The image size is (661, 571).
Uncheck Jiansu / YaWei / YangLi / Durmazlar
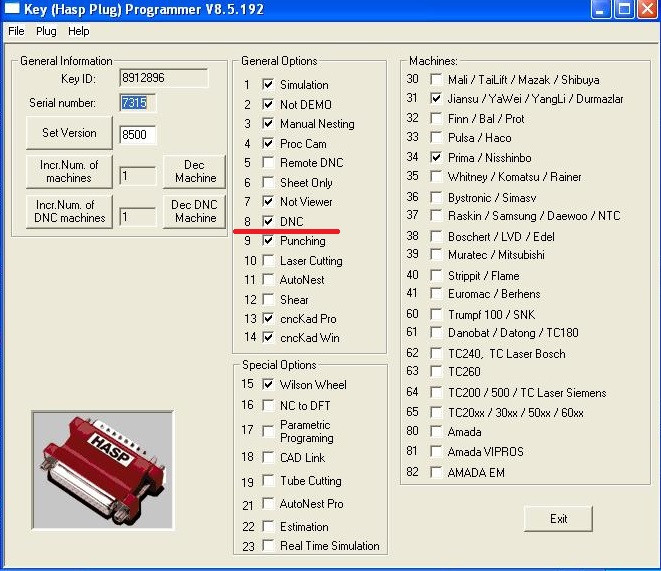pos(436,99)
